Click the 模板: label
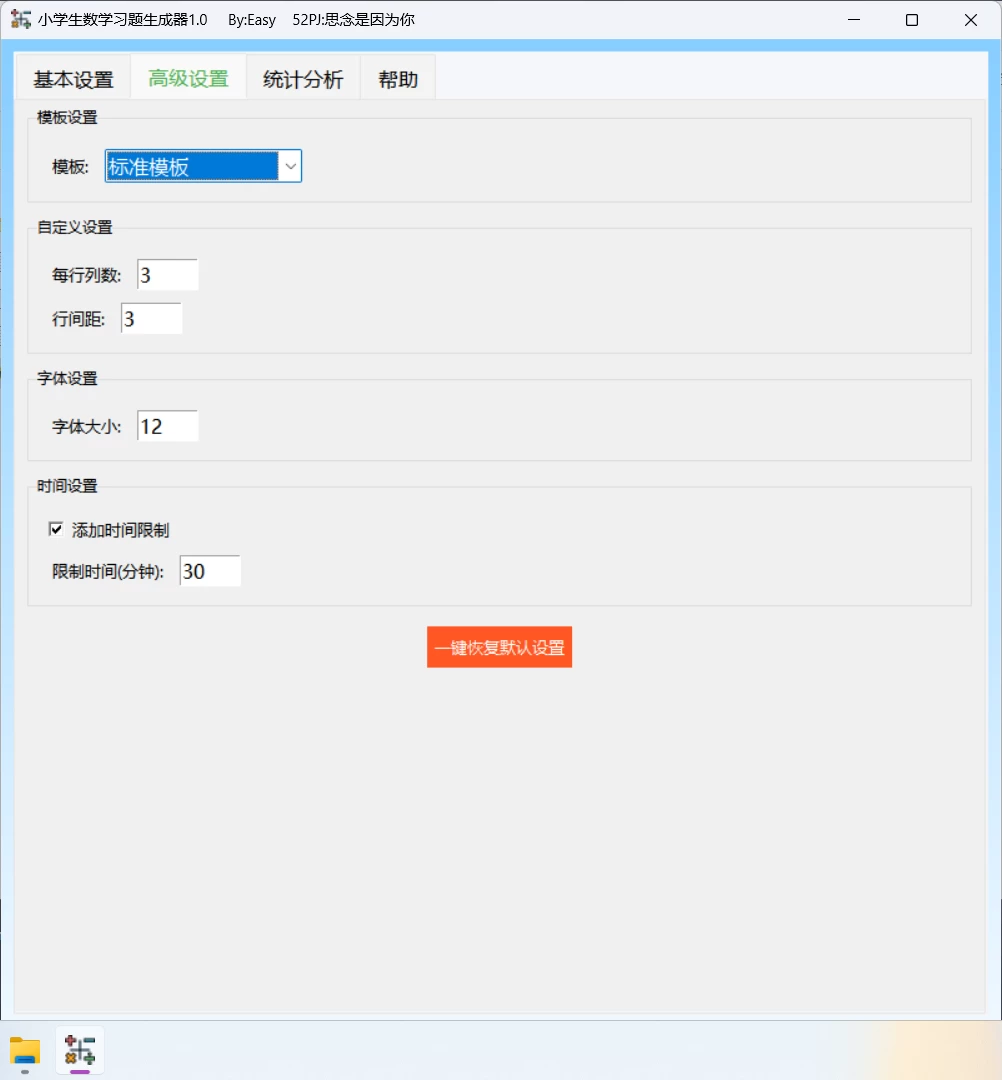1002x1080 pixels. tap(71, 167)
